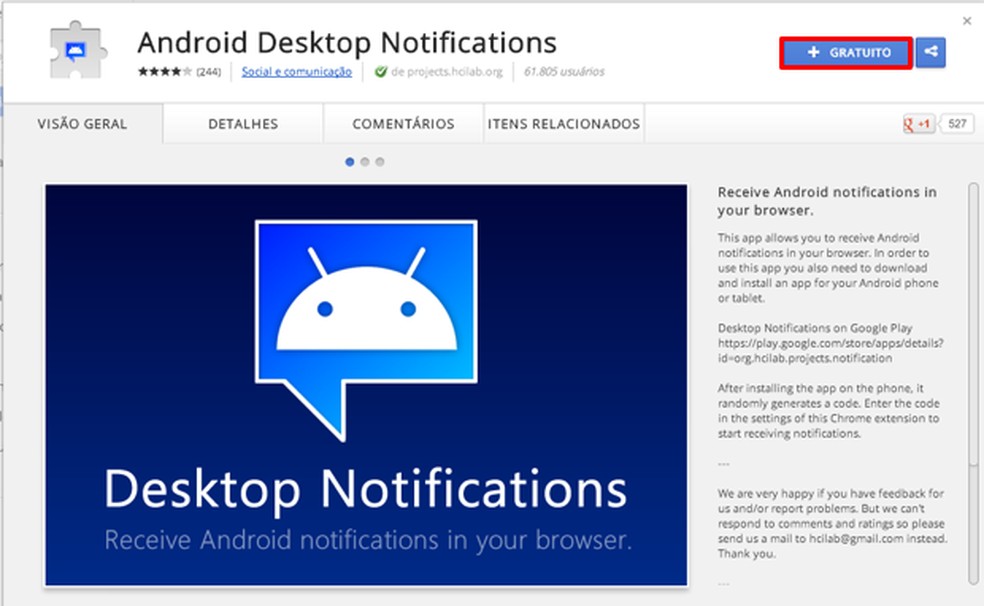Select the first screenshot carousel dot
The width and height of the screenshot is (984, 606).
click(350, 162)
